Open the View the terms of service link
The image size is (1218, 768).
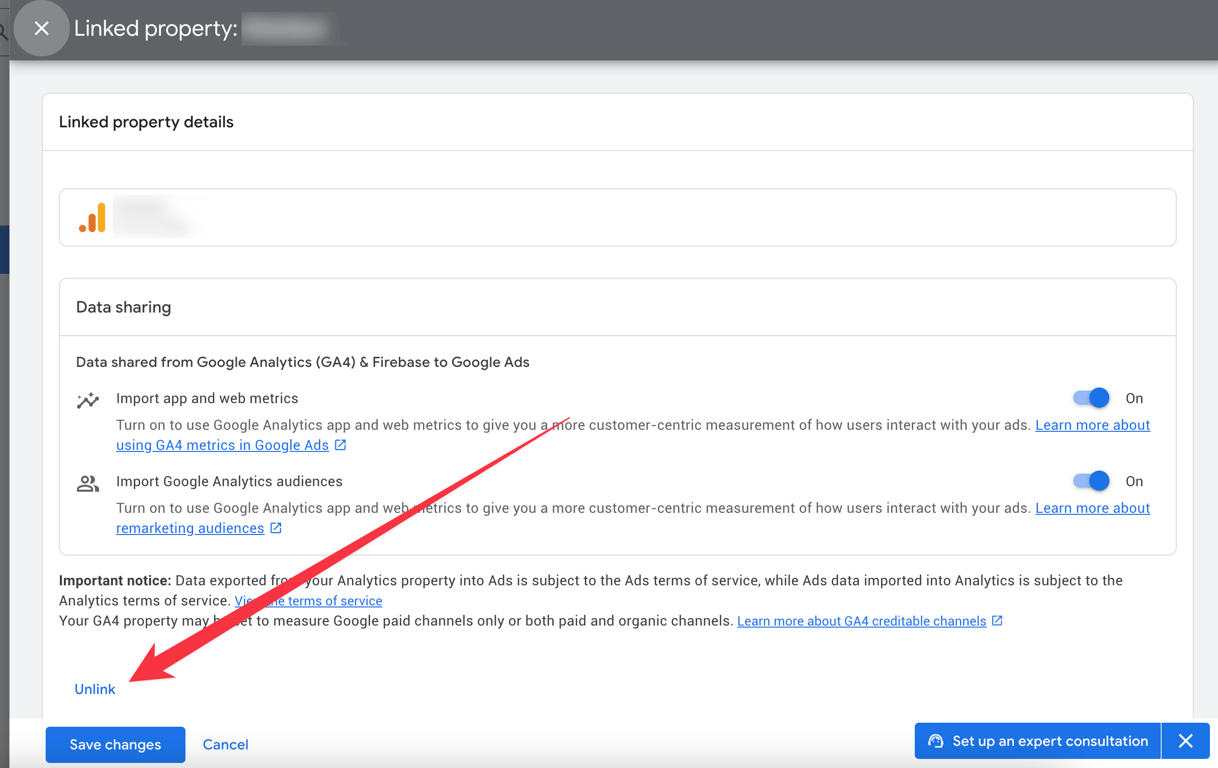point(308,601)
